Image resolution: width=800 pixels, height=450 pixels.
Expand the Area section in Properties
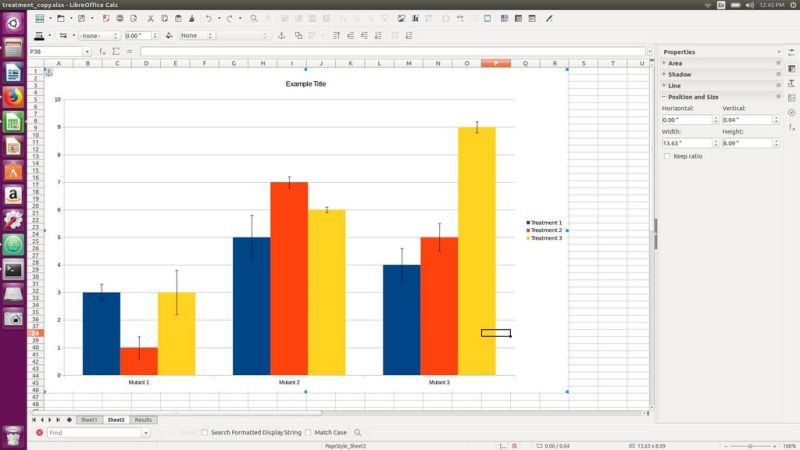click(664, 63)
